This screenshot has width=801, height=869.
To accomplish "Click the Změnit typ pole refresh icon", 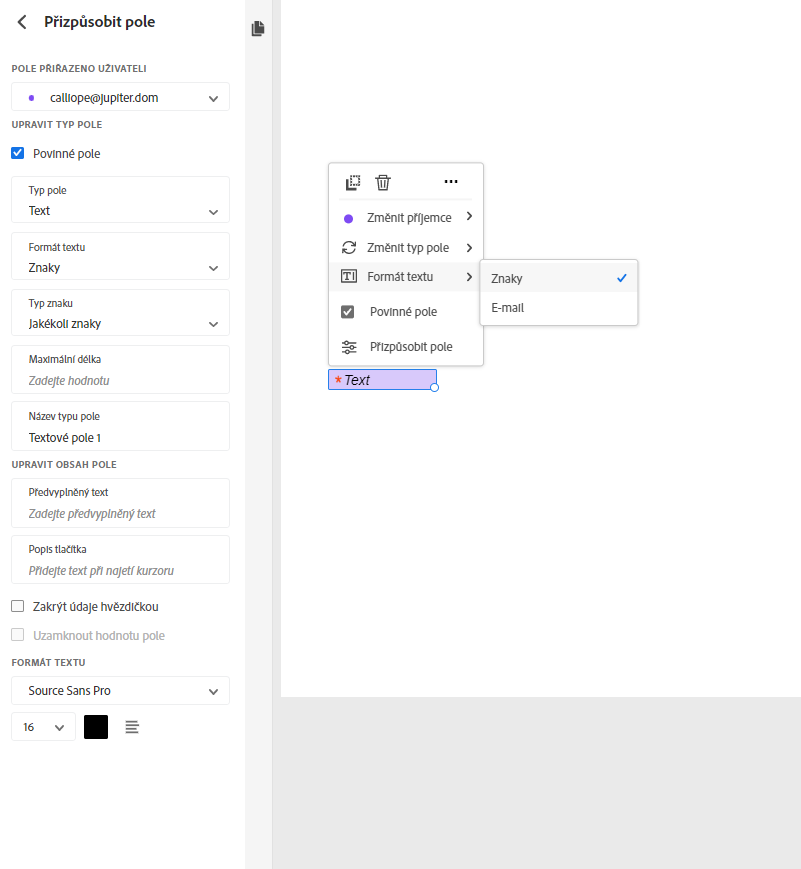I will coord(349,248).
